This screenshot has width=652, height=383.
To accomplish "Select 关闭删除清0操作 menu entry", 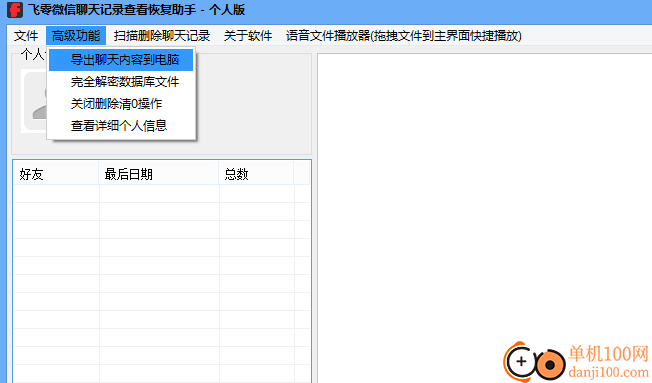I will point(121,104).
